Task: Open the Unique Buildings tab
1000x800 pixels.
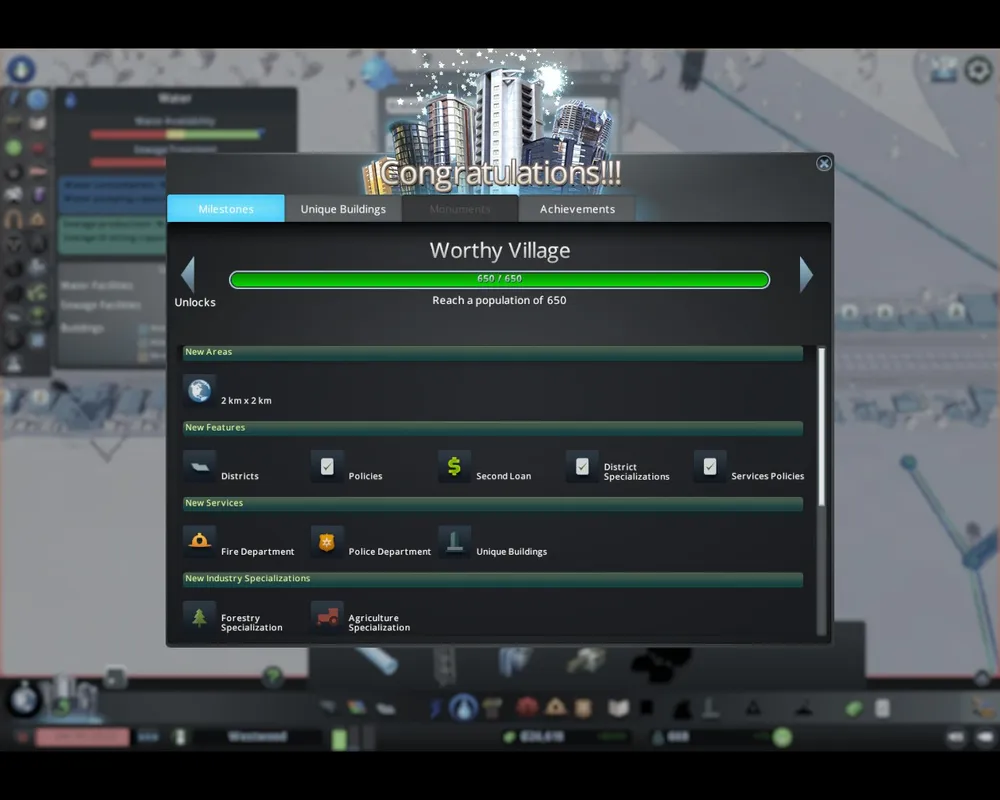Action: [343, 209]
